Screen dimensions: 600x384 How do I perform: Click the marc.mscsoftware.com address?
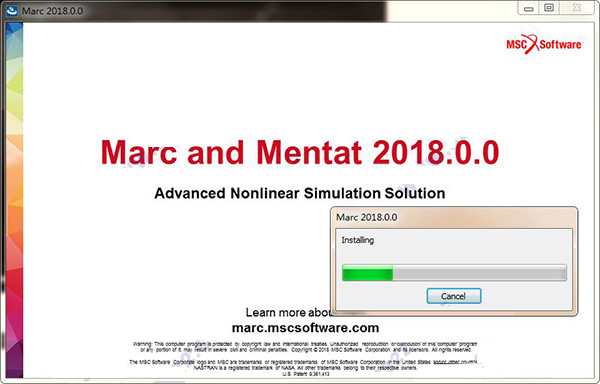305,328
